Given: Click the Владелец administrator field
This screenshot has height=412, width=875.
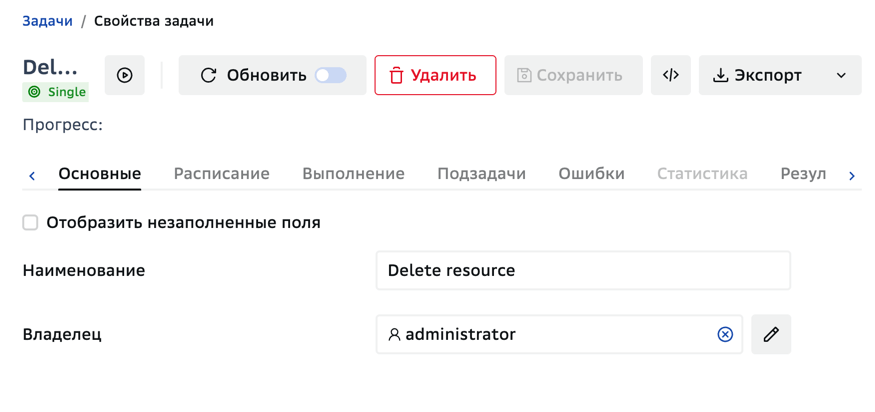Looking at the screenshot, I should pyautogui.click(x=559, y=334).
